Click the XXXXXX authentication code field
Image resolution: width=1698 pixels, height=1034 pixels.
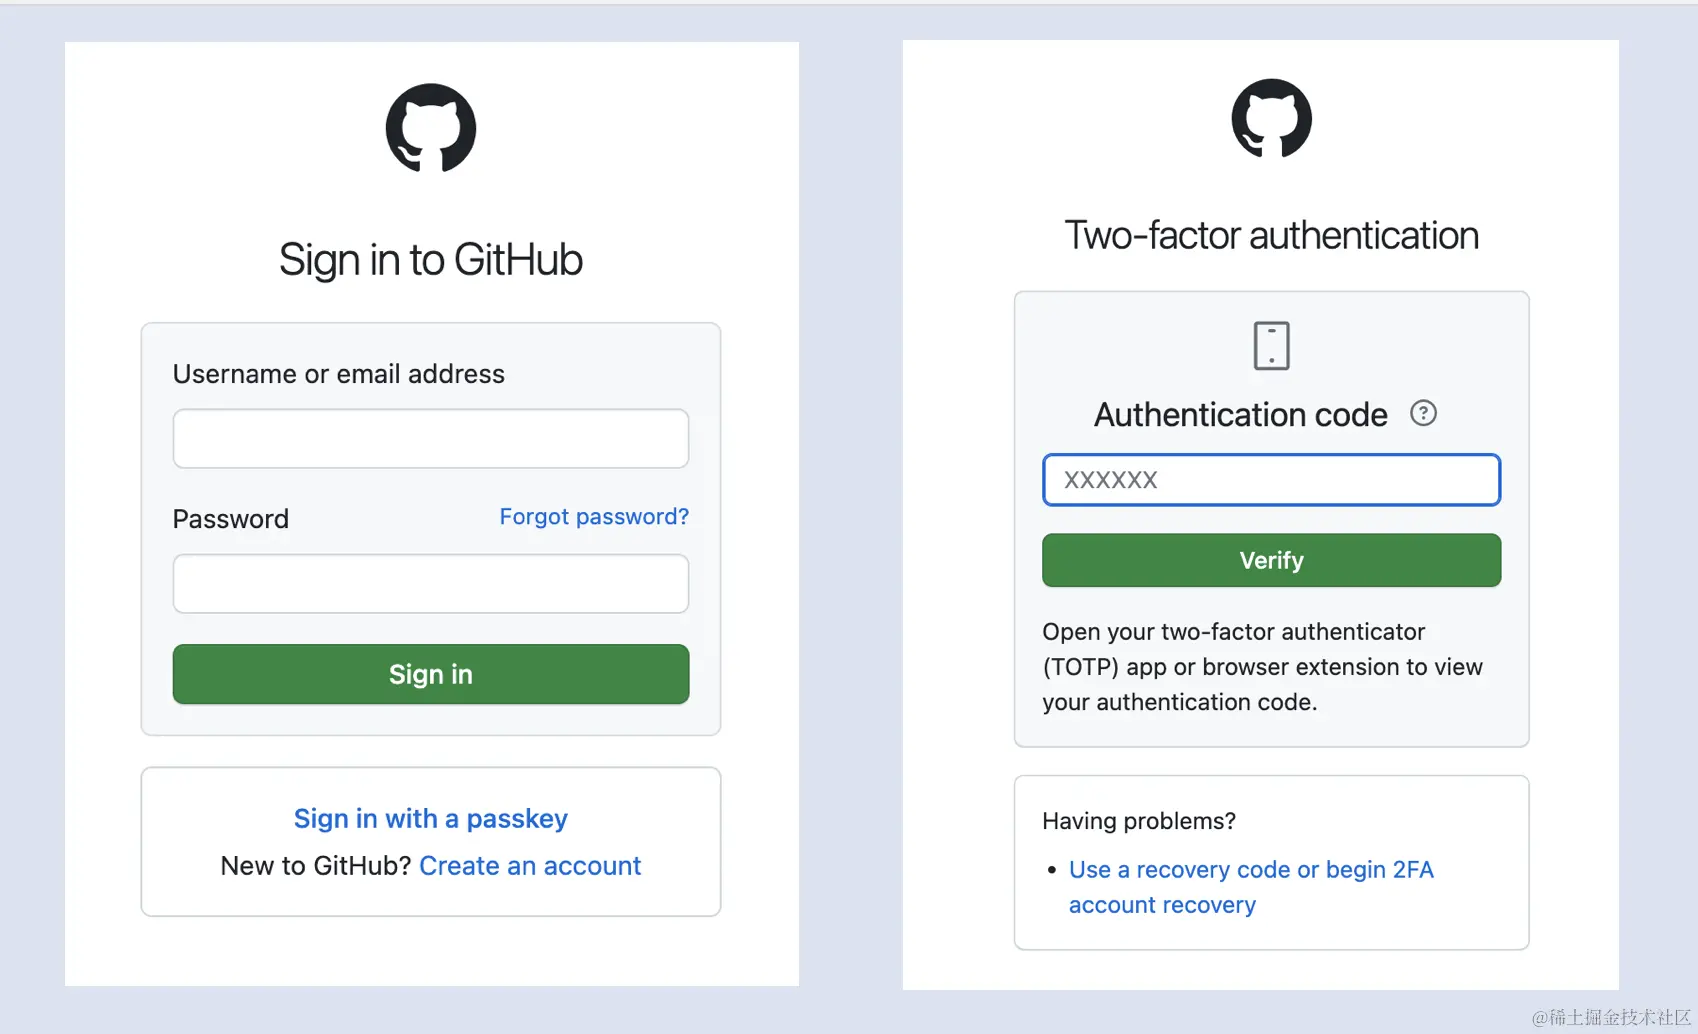1271,480
